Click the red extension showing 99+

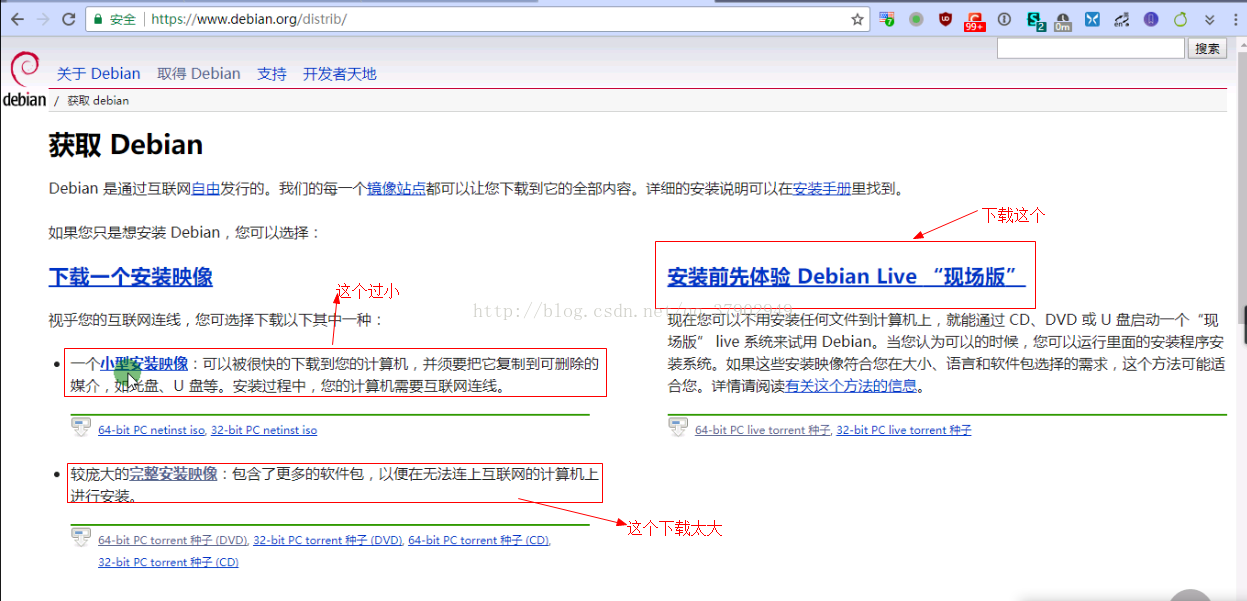point(974,20)
